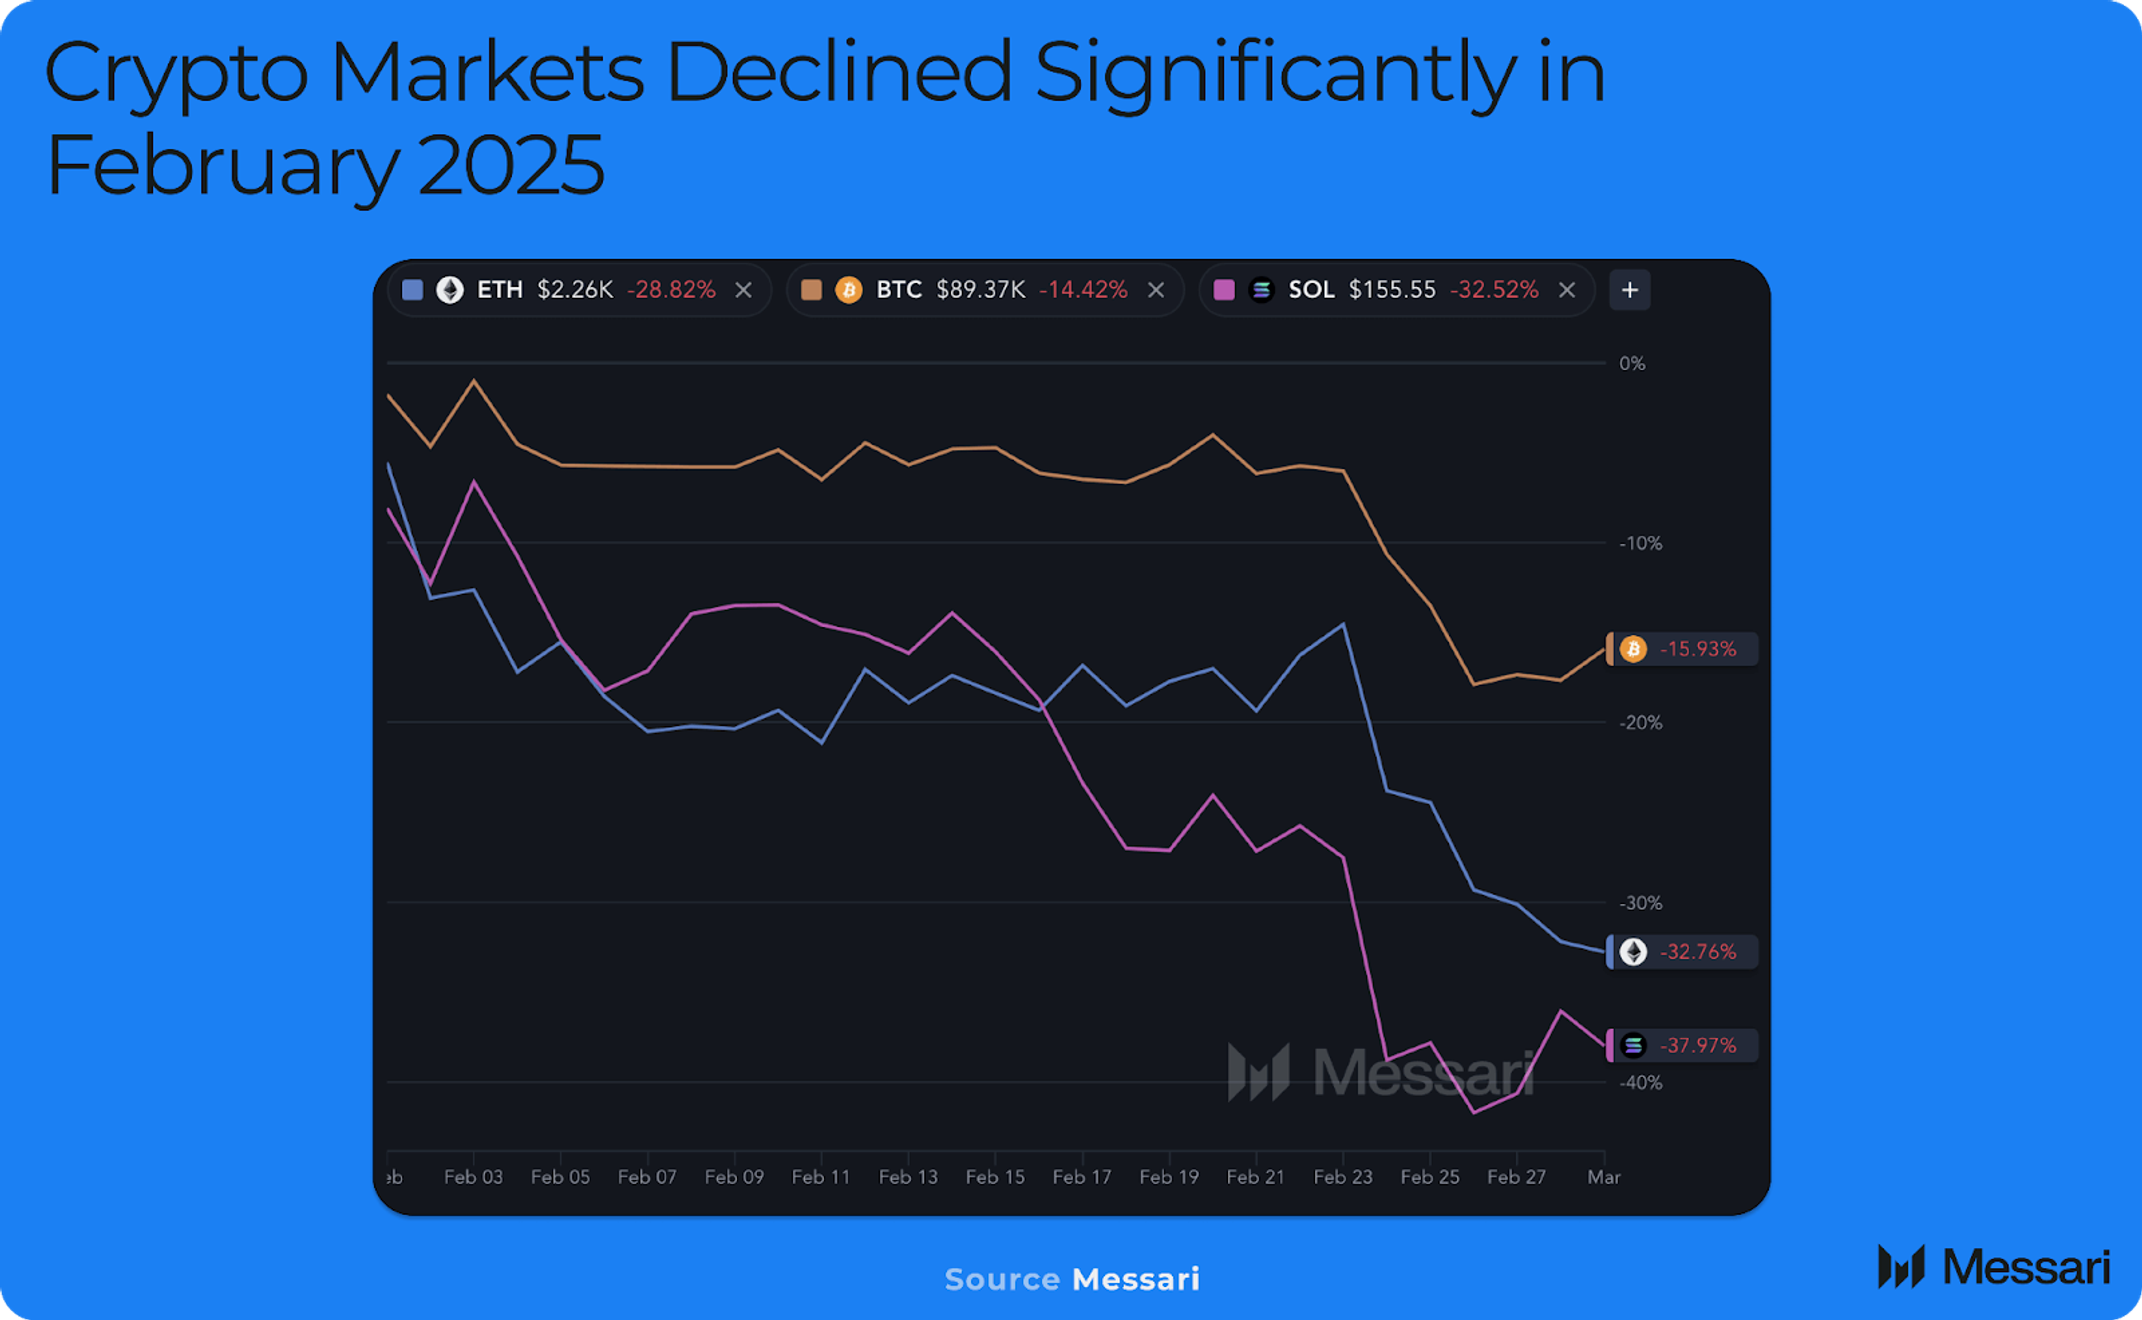
Task: Select the -28.82% change value for ETH
Action: click(x=672, y=290)
